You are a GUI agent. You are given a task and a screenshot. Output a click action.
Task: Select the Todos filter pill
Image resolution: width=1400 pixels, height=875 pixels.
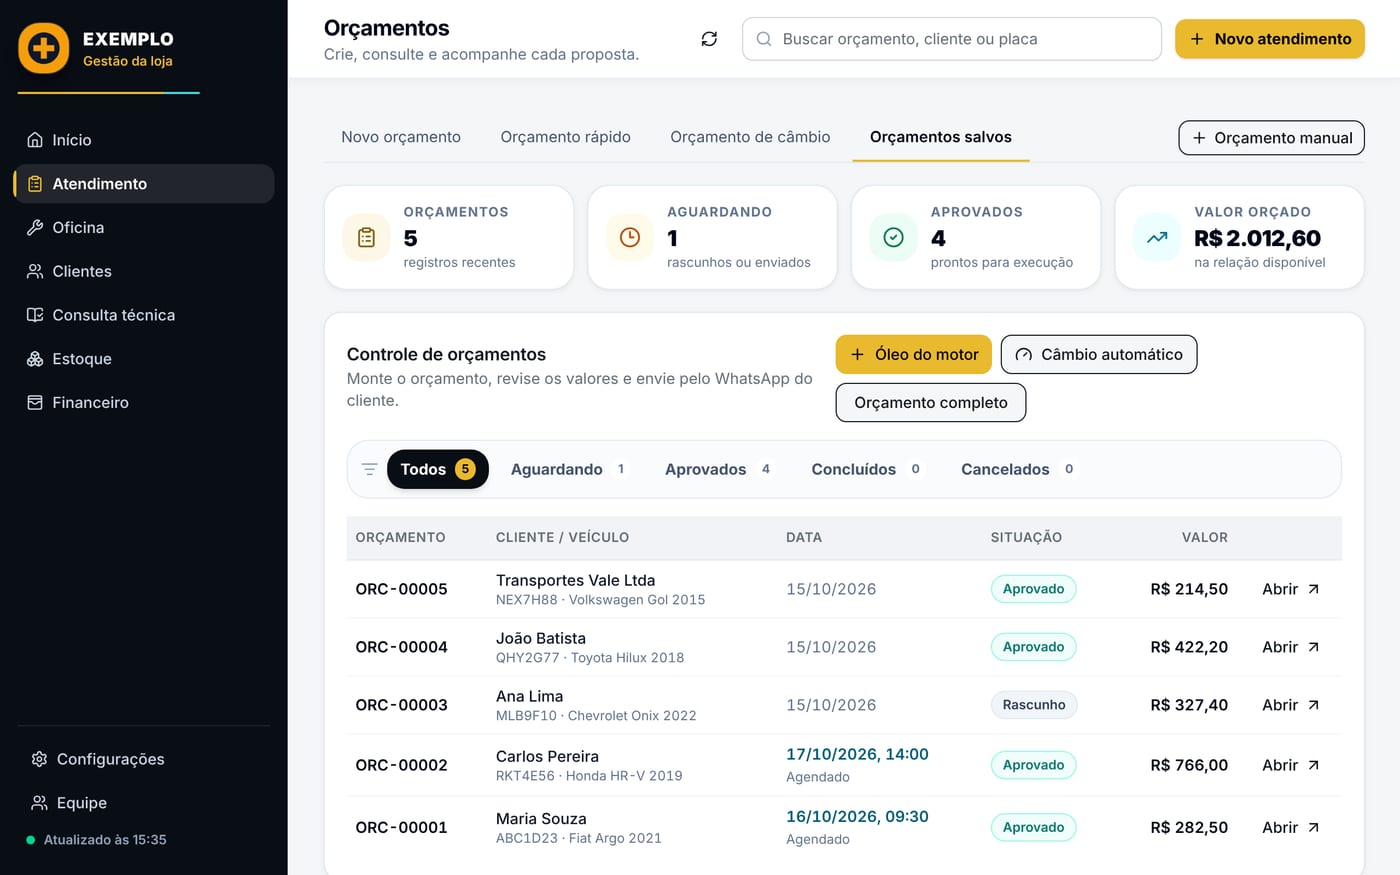tap(438, 469)
